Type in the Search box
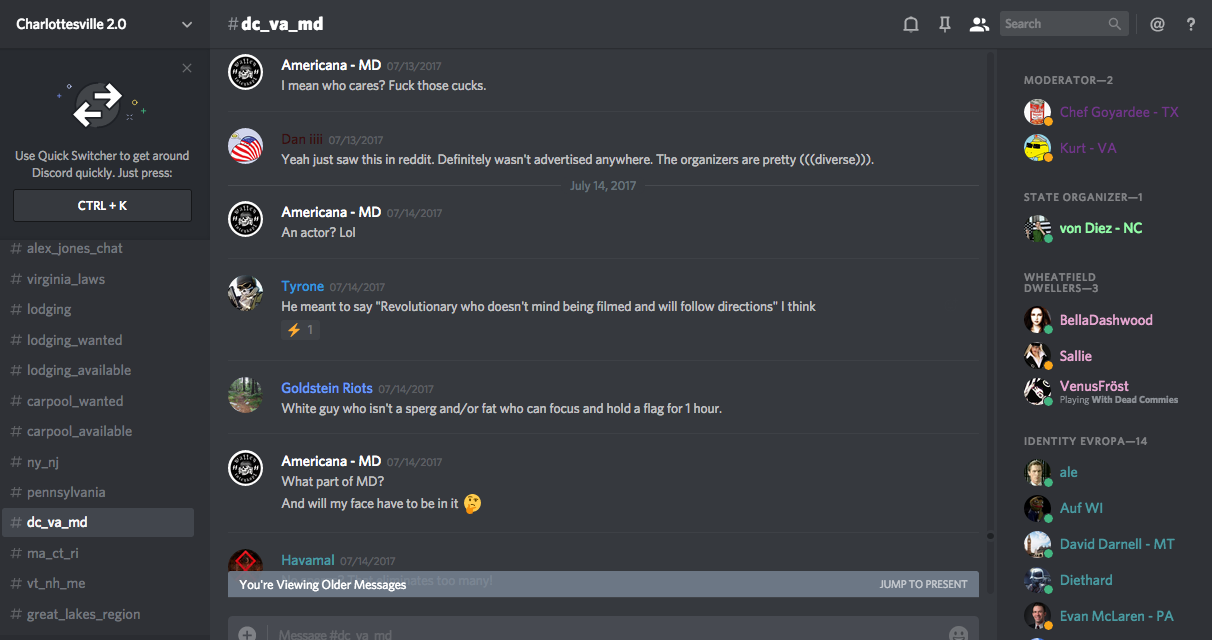This screenshot has width=1212, height=640. click(x=1052, y=24)
